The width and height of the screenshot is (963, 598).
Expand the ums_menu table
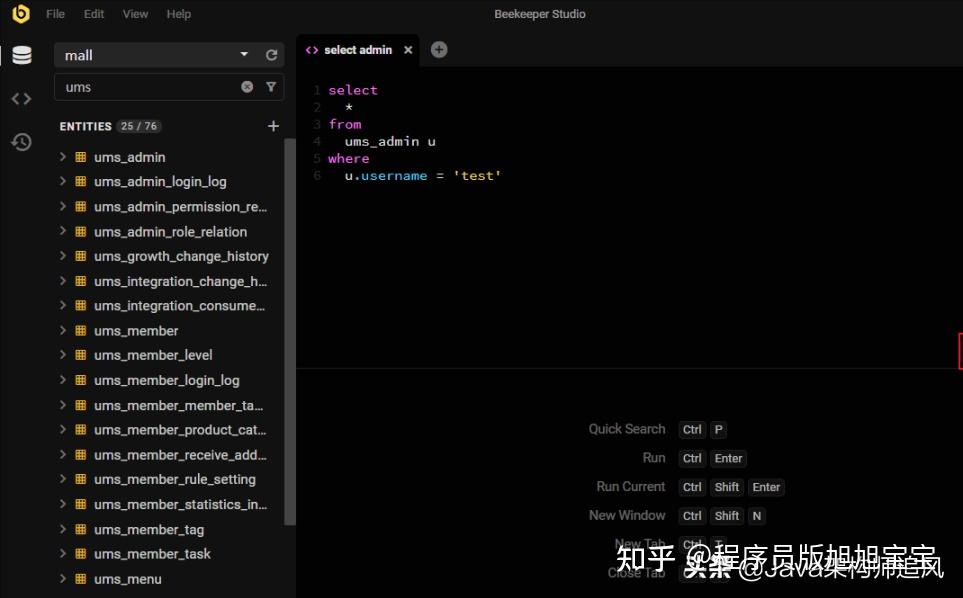(x=63, y=578)
